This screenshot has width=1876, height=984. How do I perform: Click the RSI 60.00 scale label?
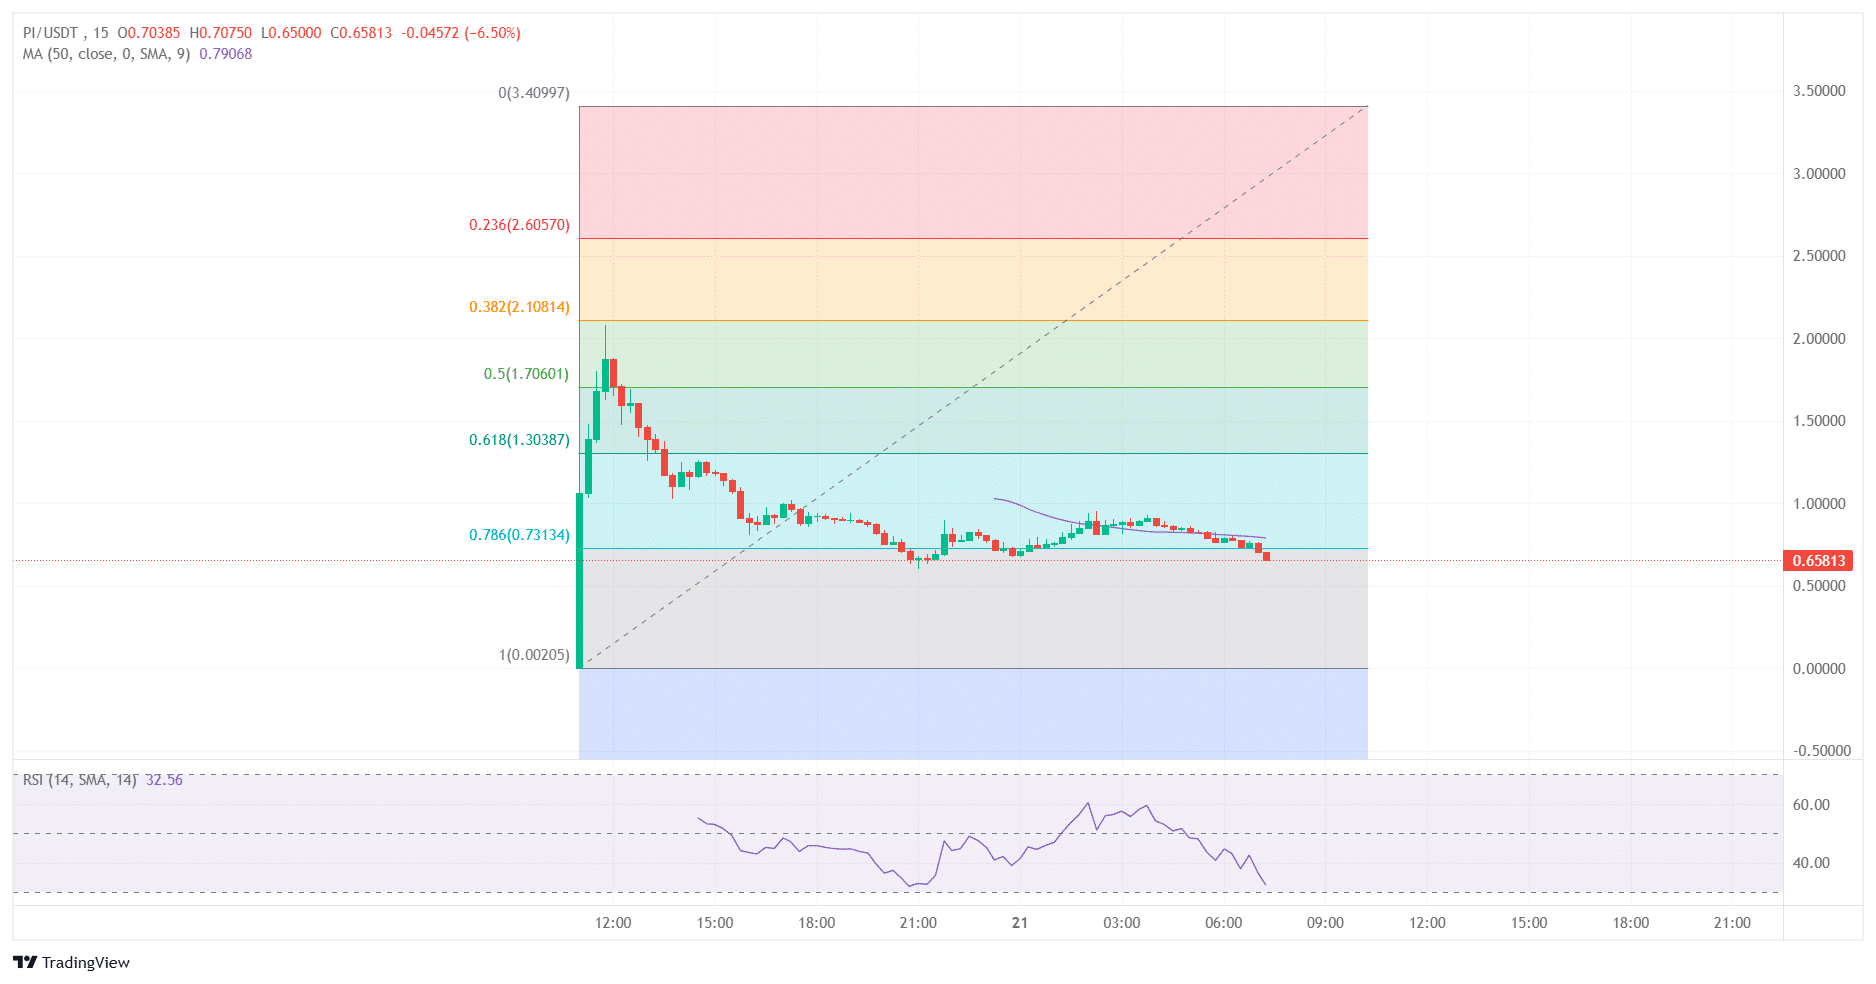tap(1811, 805)
